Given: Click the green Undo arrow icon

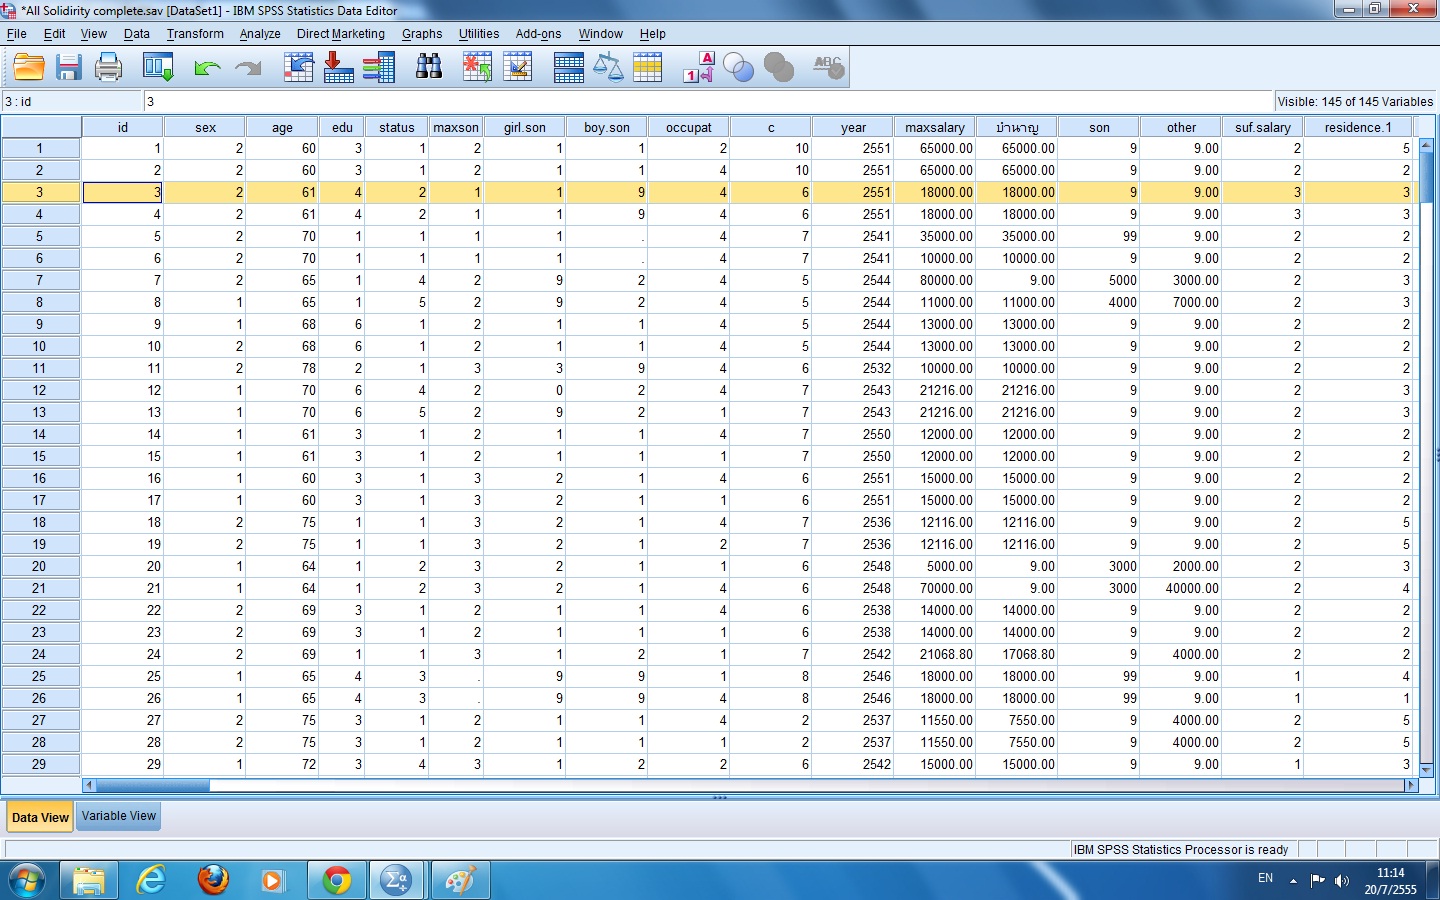Looking at the screenshot, I should pyautogui.click(x=207, y=67).
